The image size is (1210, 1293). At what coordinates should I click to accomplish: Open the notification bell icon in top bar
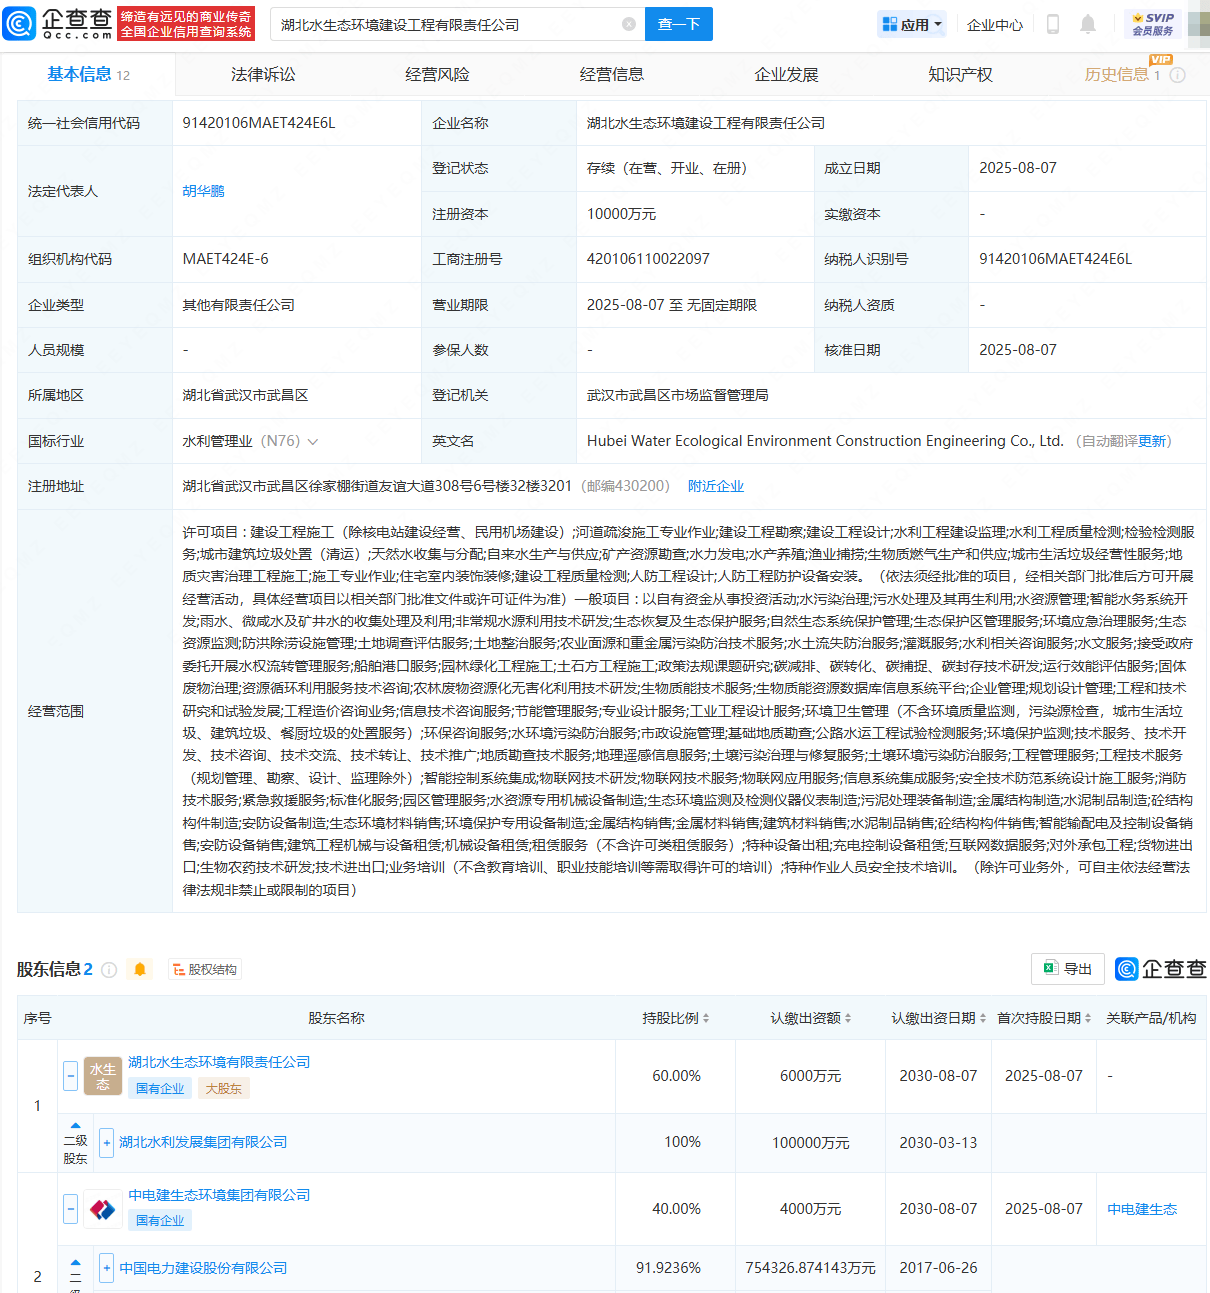(x=1088, y=24)
